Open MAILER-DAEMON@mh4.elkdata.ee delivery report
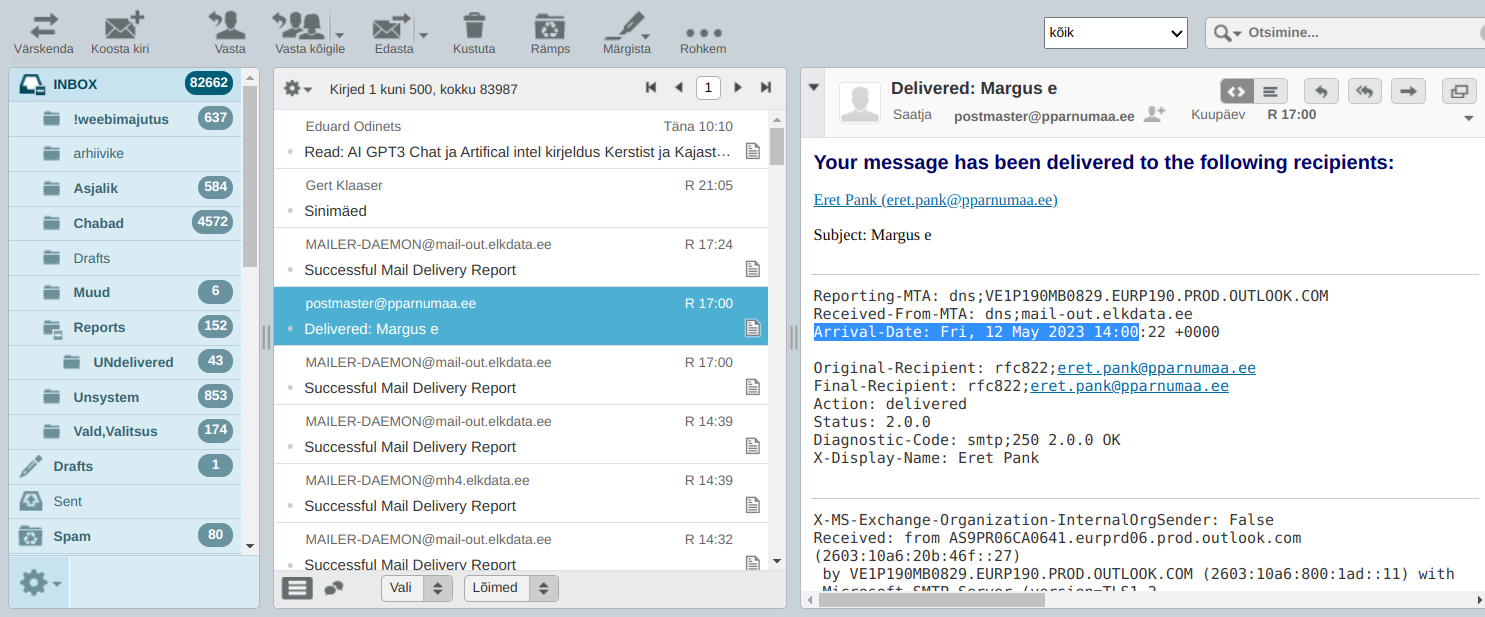Image resolution: width=1485 pixels, height=617 pixels. [x=520, y=494]
